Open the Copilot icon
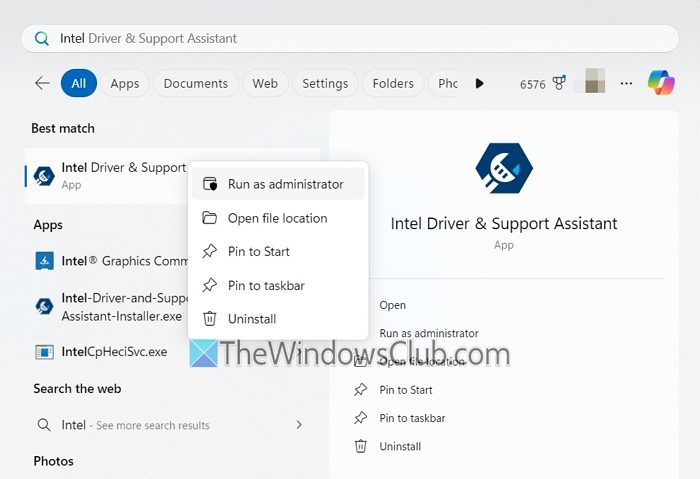 pyautogui.click(x=661, y=83)
